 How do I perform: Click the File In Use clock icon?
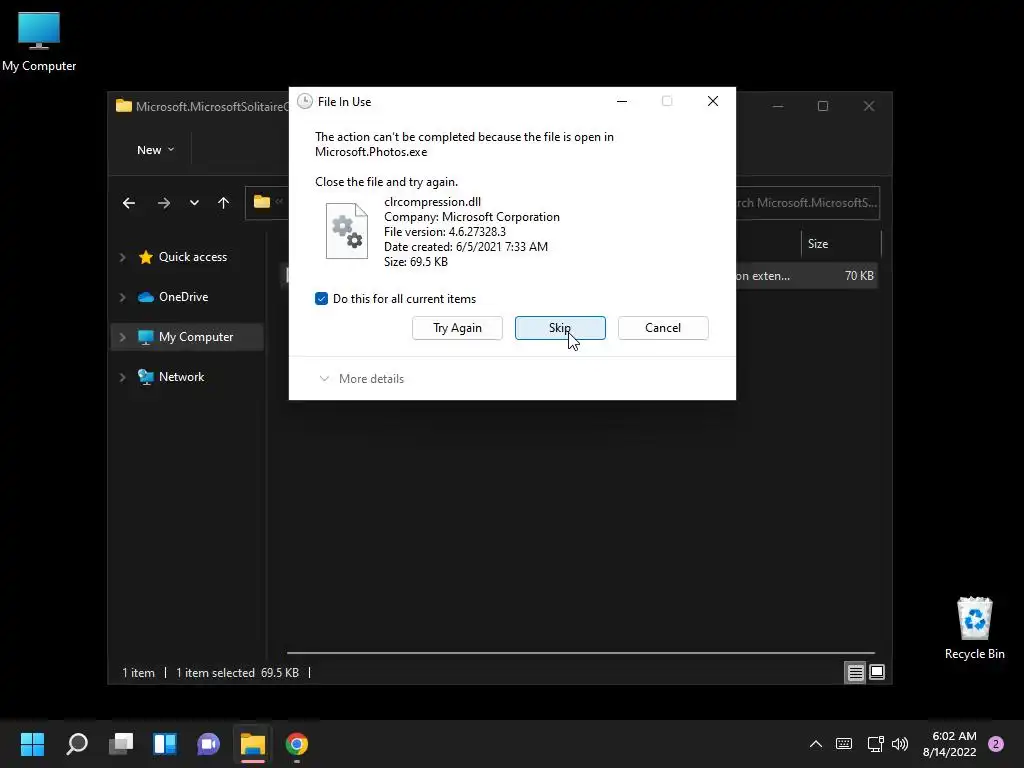coord(304,101)
